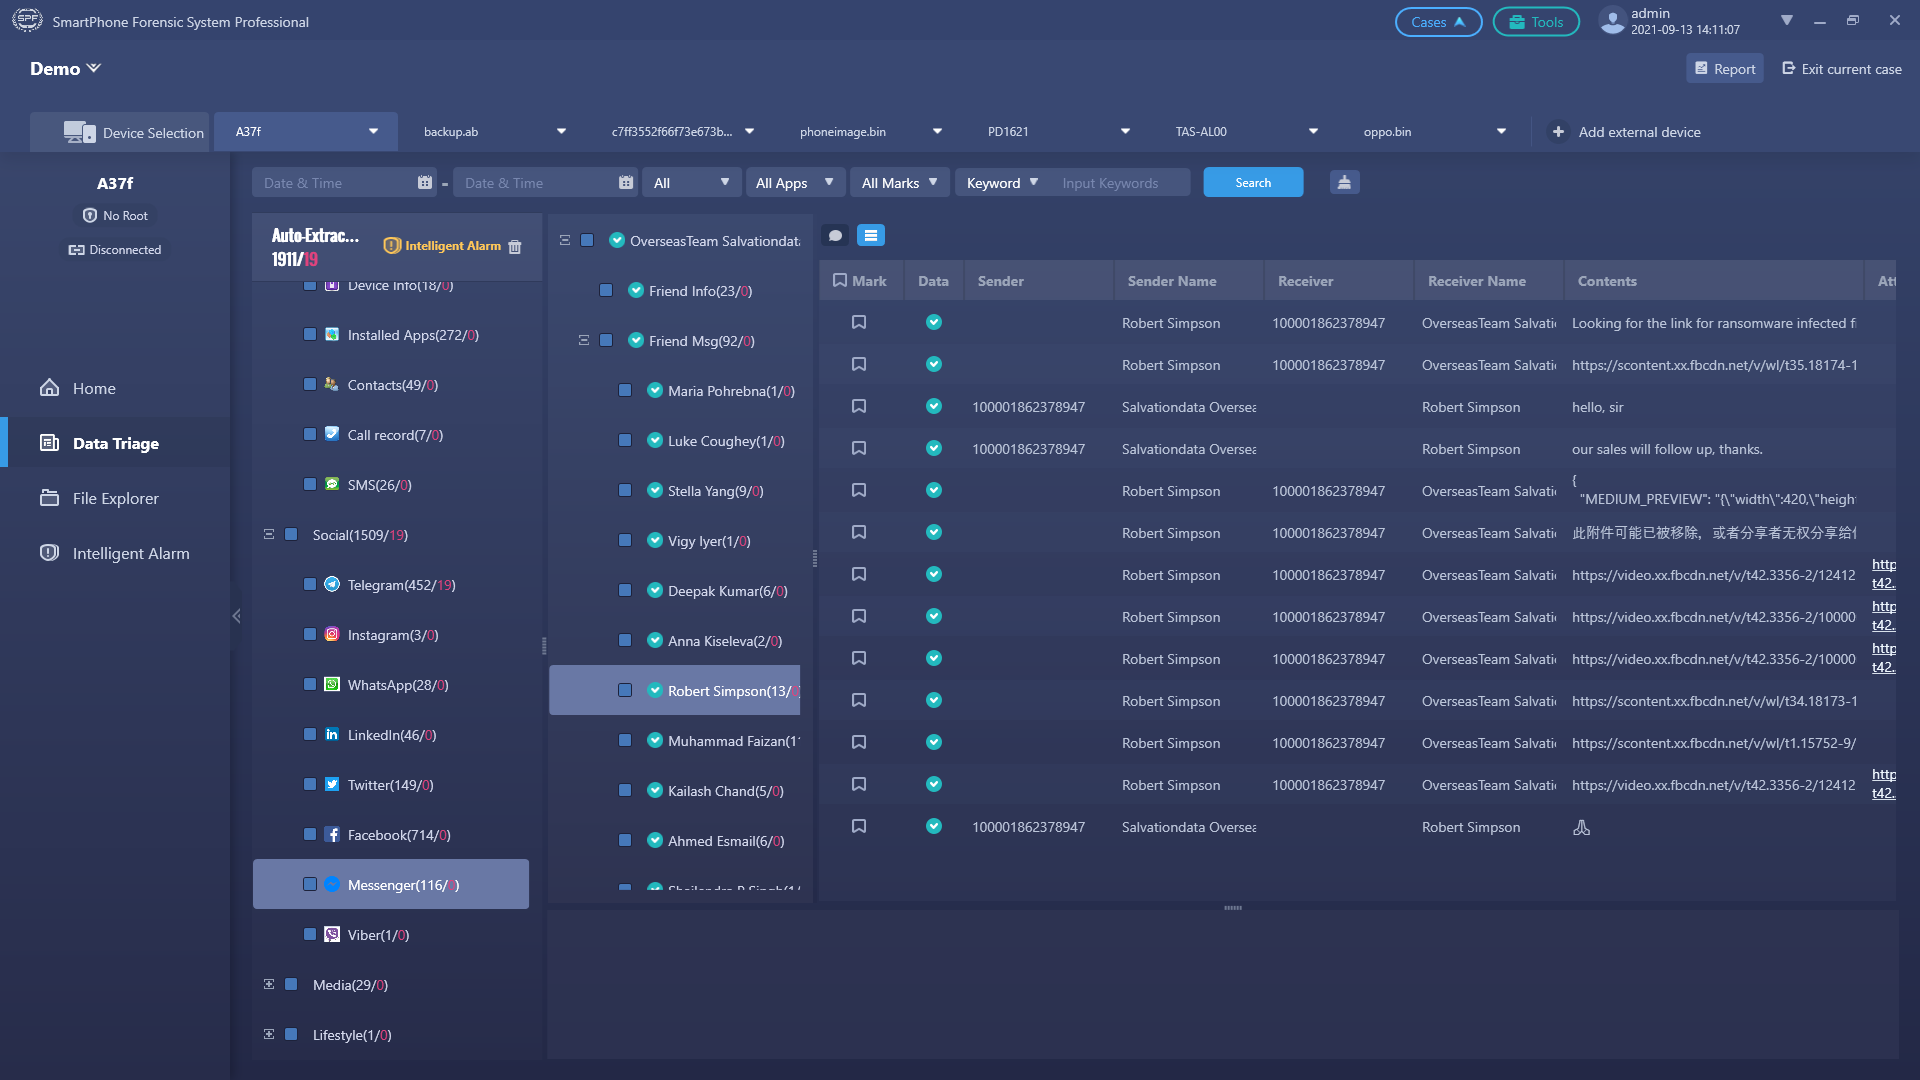Open File Explorer in sidebar
Screen dimensions: 1920x1080
click(x=115, y=498)
